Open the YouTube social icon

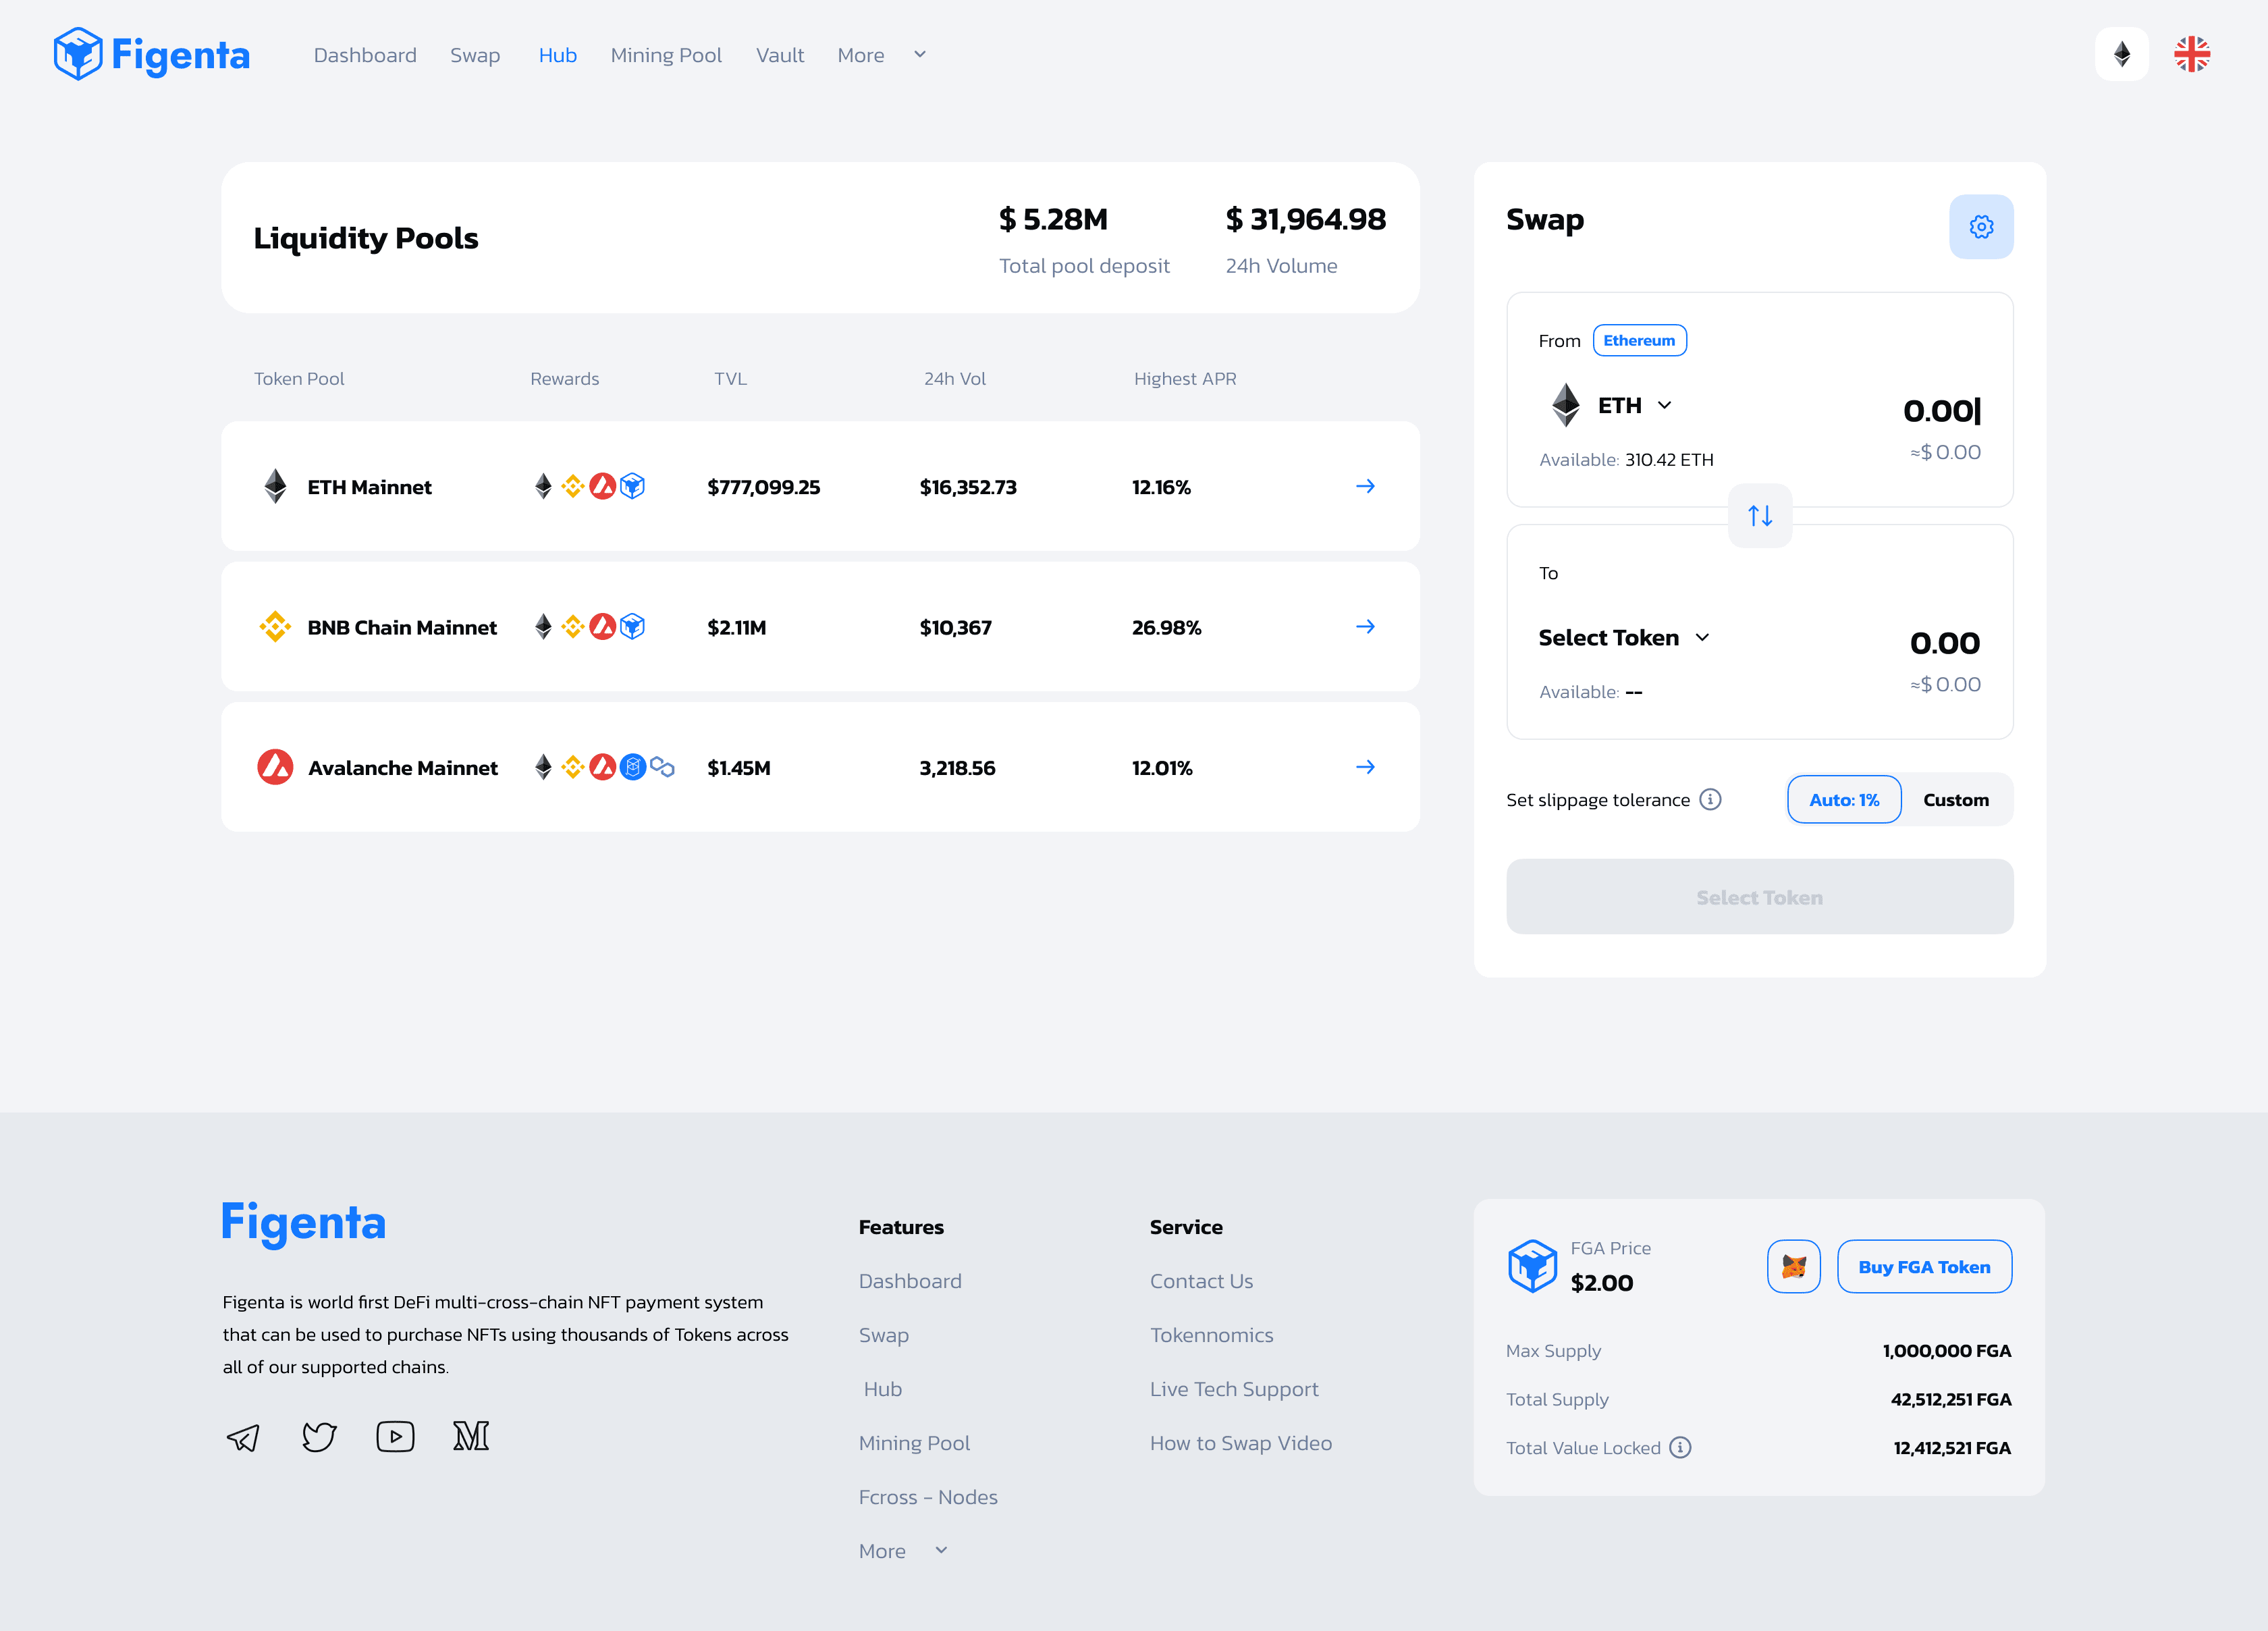click(x=395, y=1437)
